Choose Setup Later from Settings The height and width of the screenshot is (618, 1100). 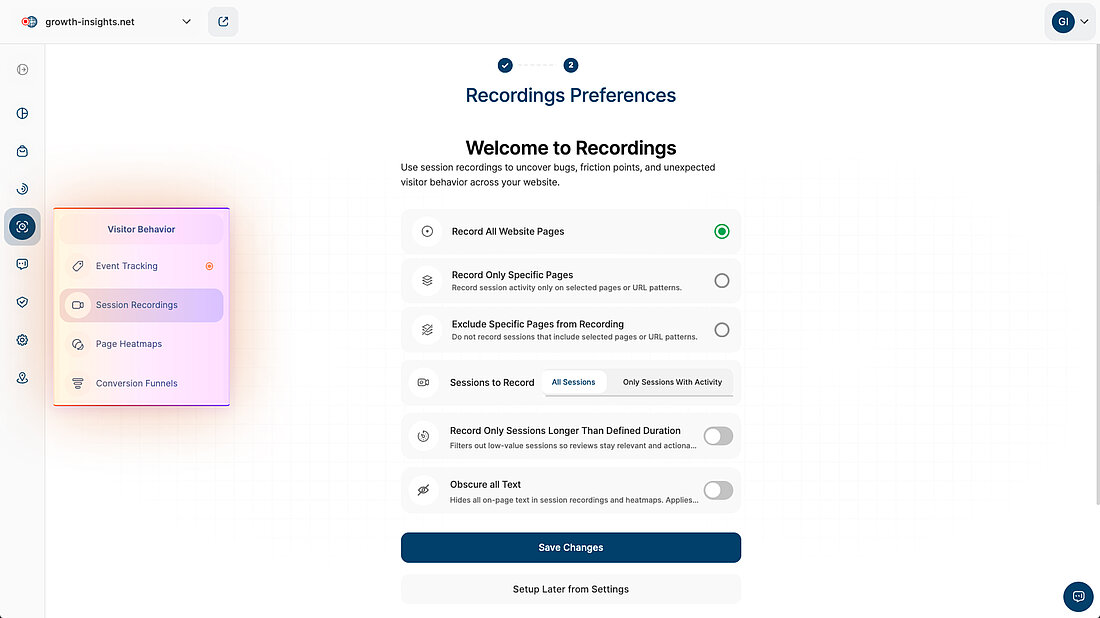pos(570,589)
